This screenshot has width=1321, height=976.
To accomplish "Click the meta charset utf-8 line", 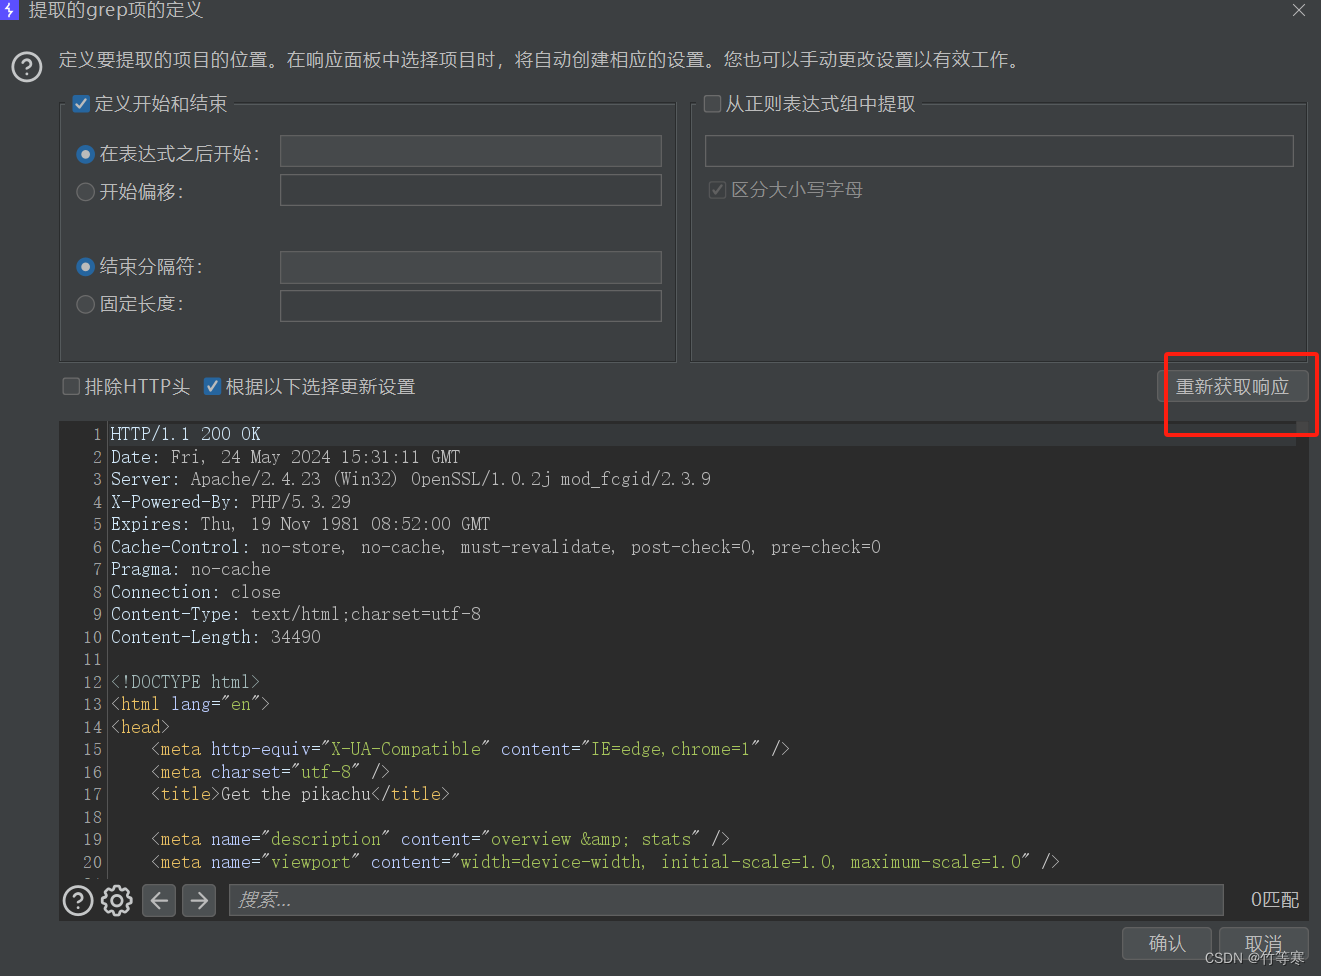I will pyautogui.click(x=270, y=772).
